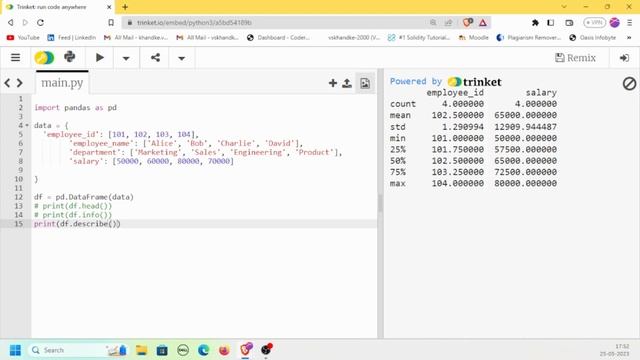Viewport: 640px width, 360px height.
Task: Click the share icon
Action: click(155, 58)
